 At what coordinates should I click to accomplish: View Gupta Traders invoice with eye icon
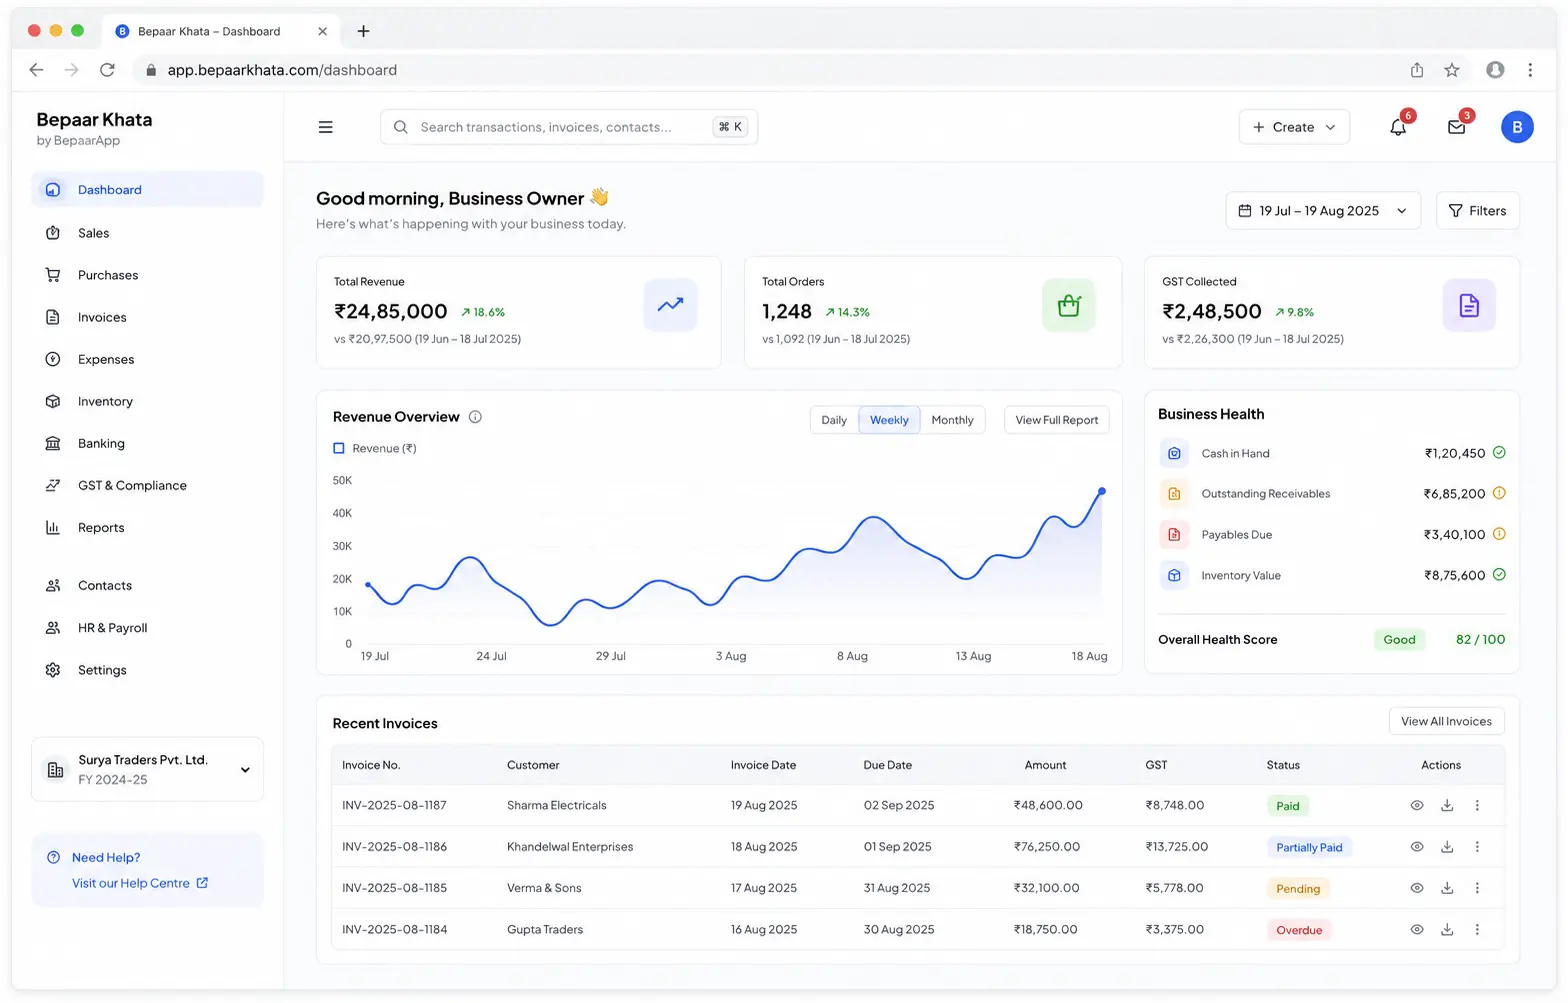tap(1416, 929)
